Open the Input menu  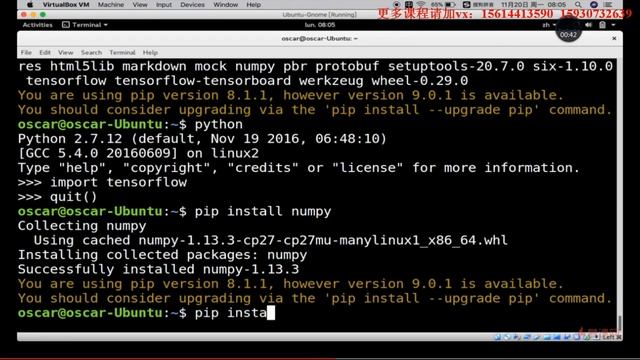point(164,4)
